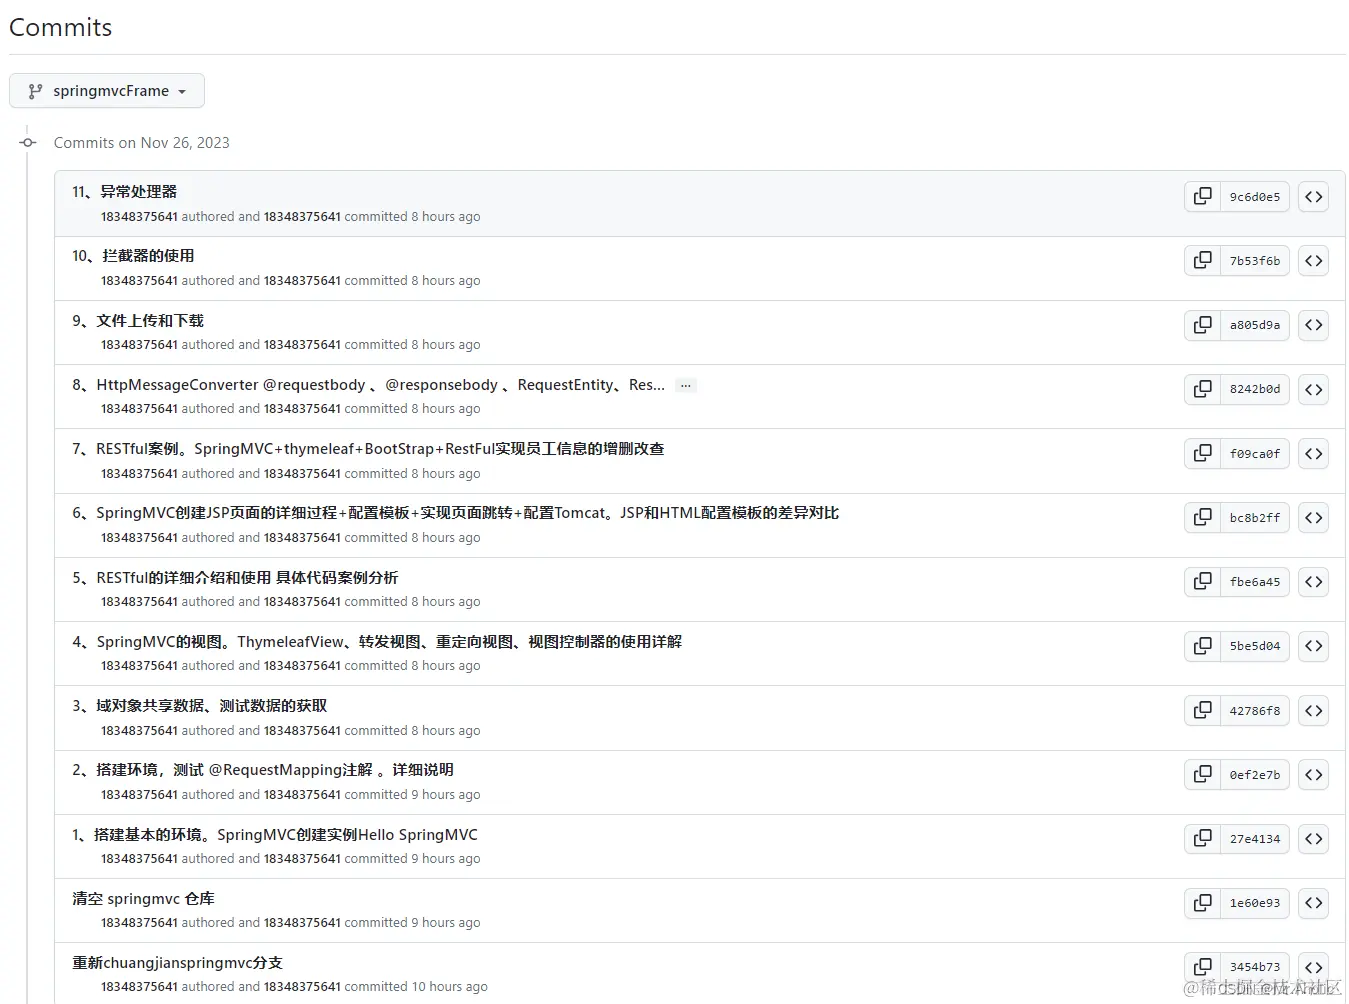The image size is (1349, 1004).
Task: Open commit hash 0ef2e7b
Action: point(1255,775)
